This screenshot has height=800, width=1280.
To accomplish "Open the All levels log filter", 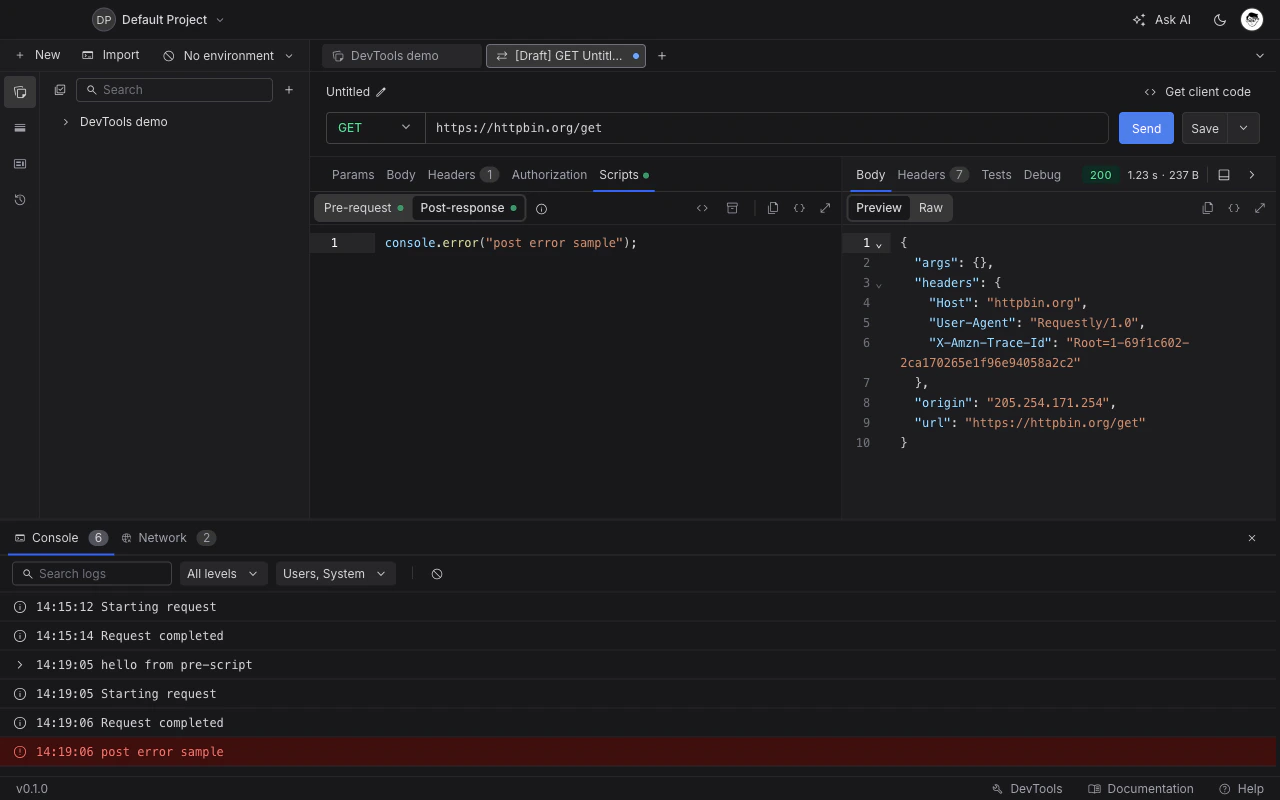I will [x=223, y=574].
